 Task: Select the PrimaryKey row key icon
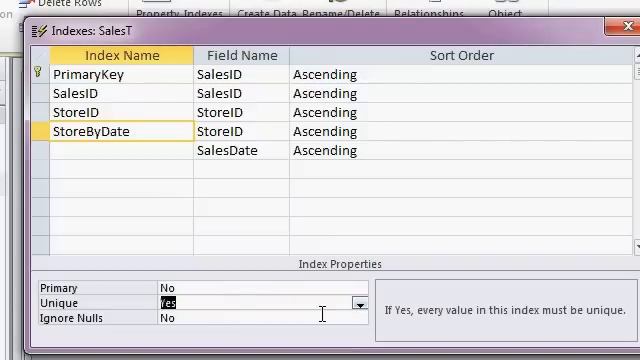coord(38,72)
